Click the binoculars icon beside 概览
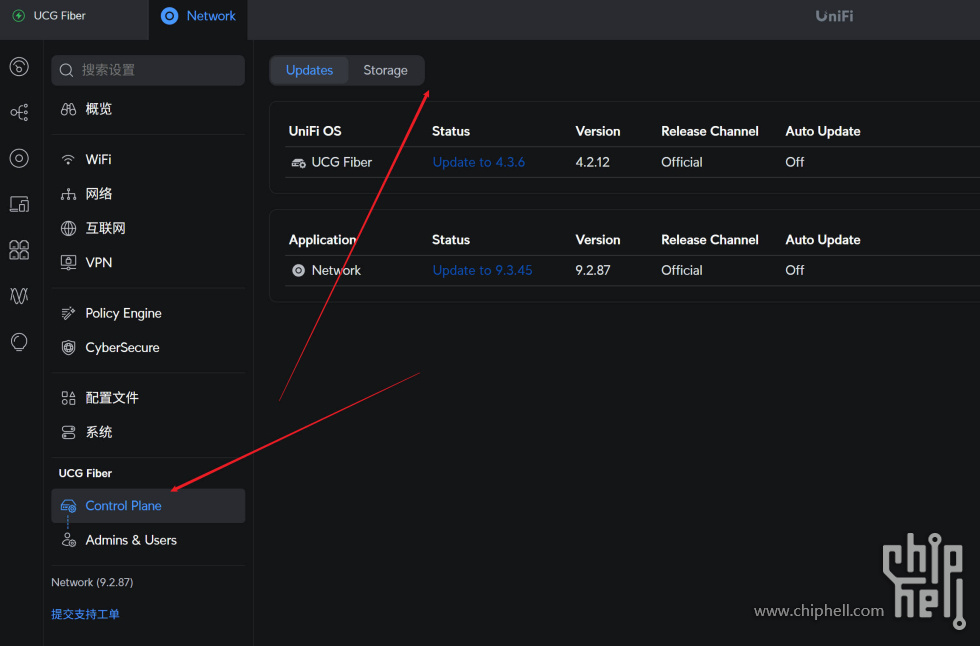 (x=68, y=109)
